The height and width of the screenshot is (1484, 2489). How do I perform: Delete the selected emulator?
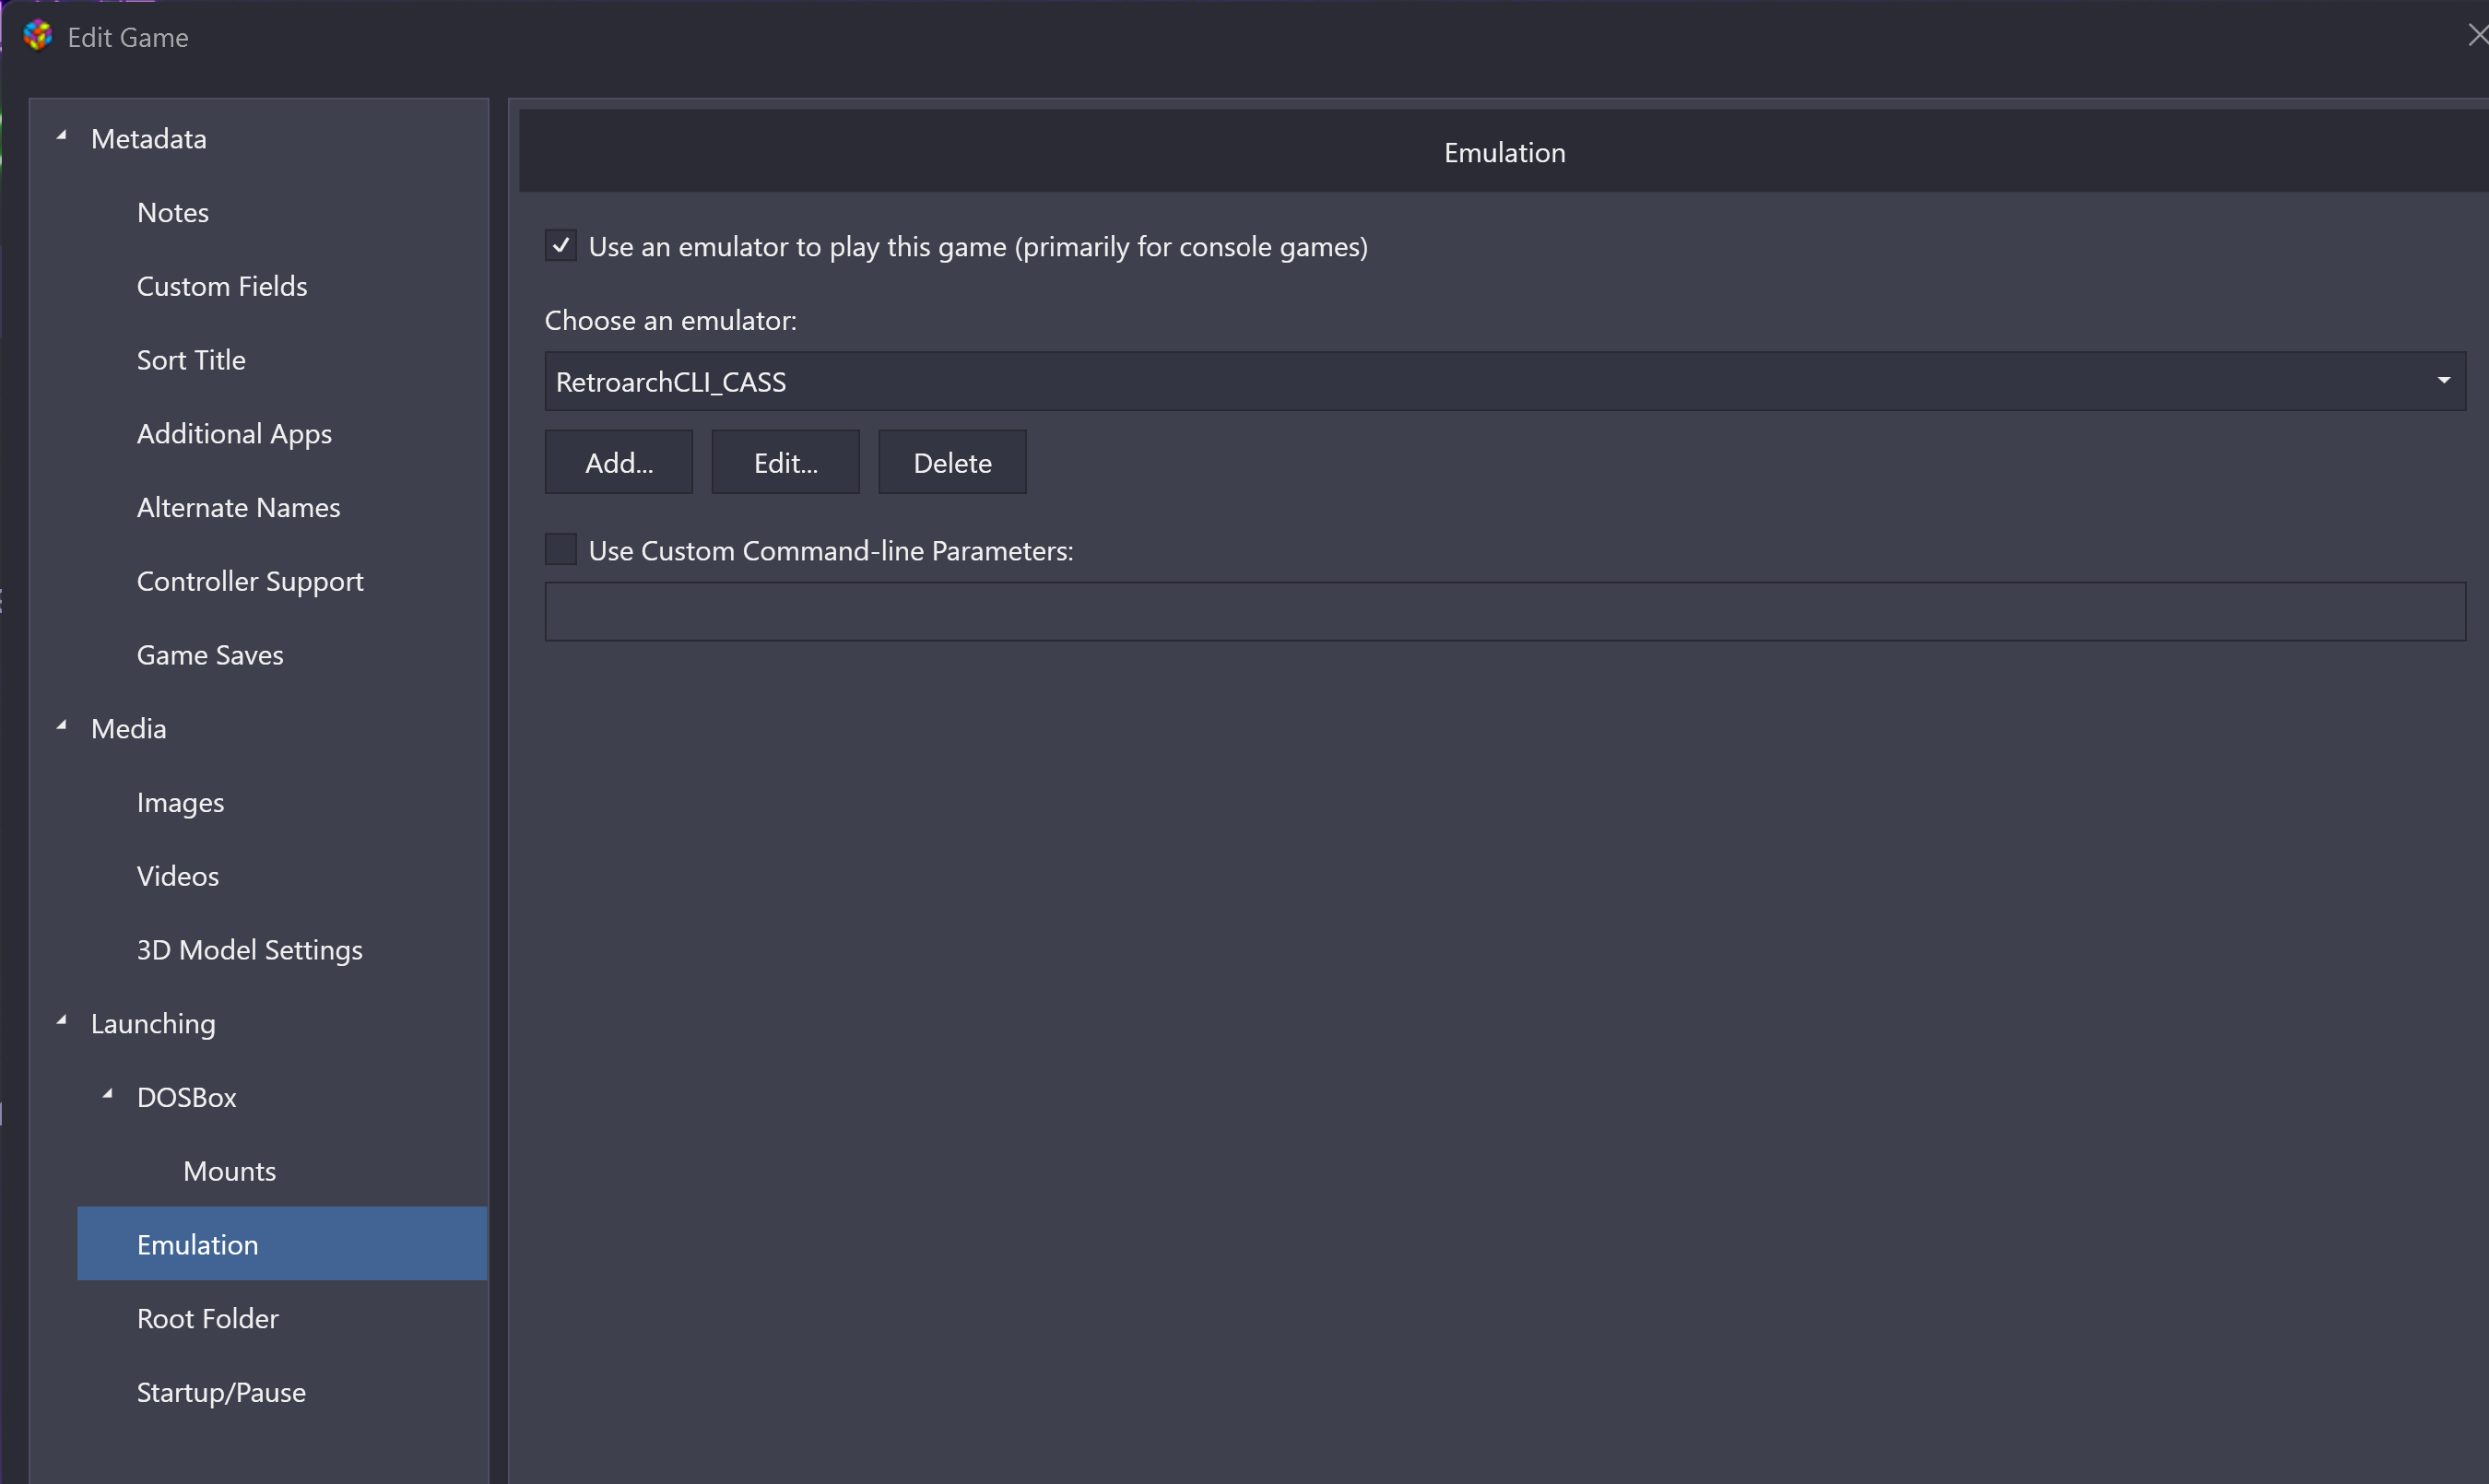(952, 463)
